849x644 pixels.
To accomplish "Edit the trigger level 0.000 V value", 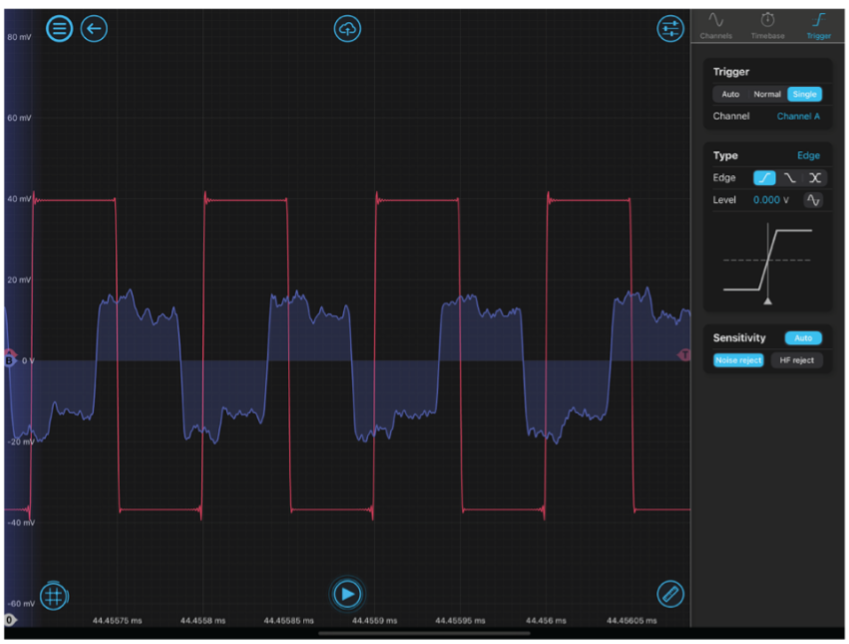I will coord(770,200).
